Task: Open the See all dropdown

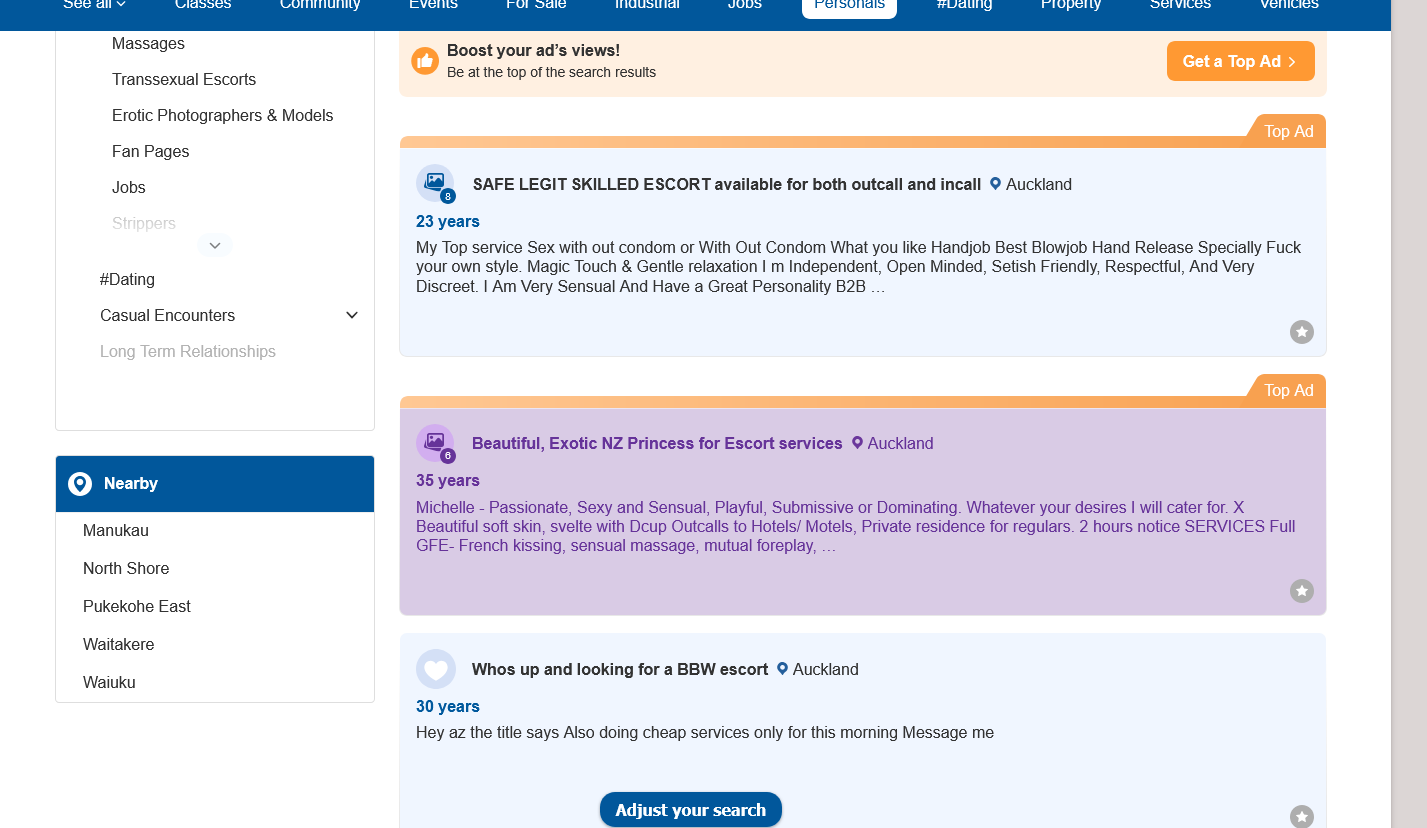Action: (94, 4)
